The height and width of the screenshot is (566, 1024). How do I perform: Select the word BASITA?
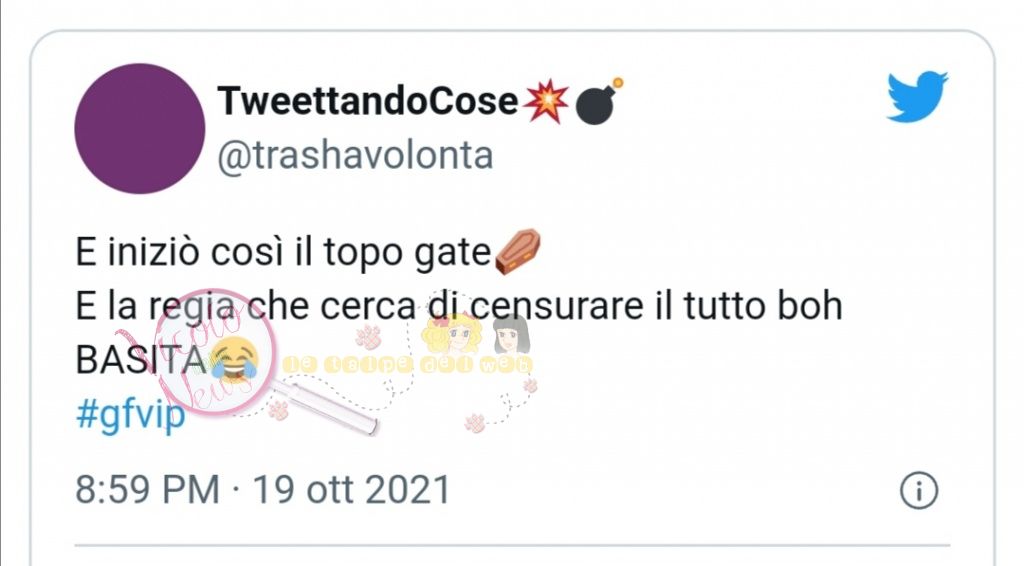pos(142,360)
